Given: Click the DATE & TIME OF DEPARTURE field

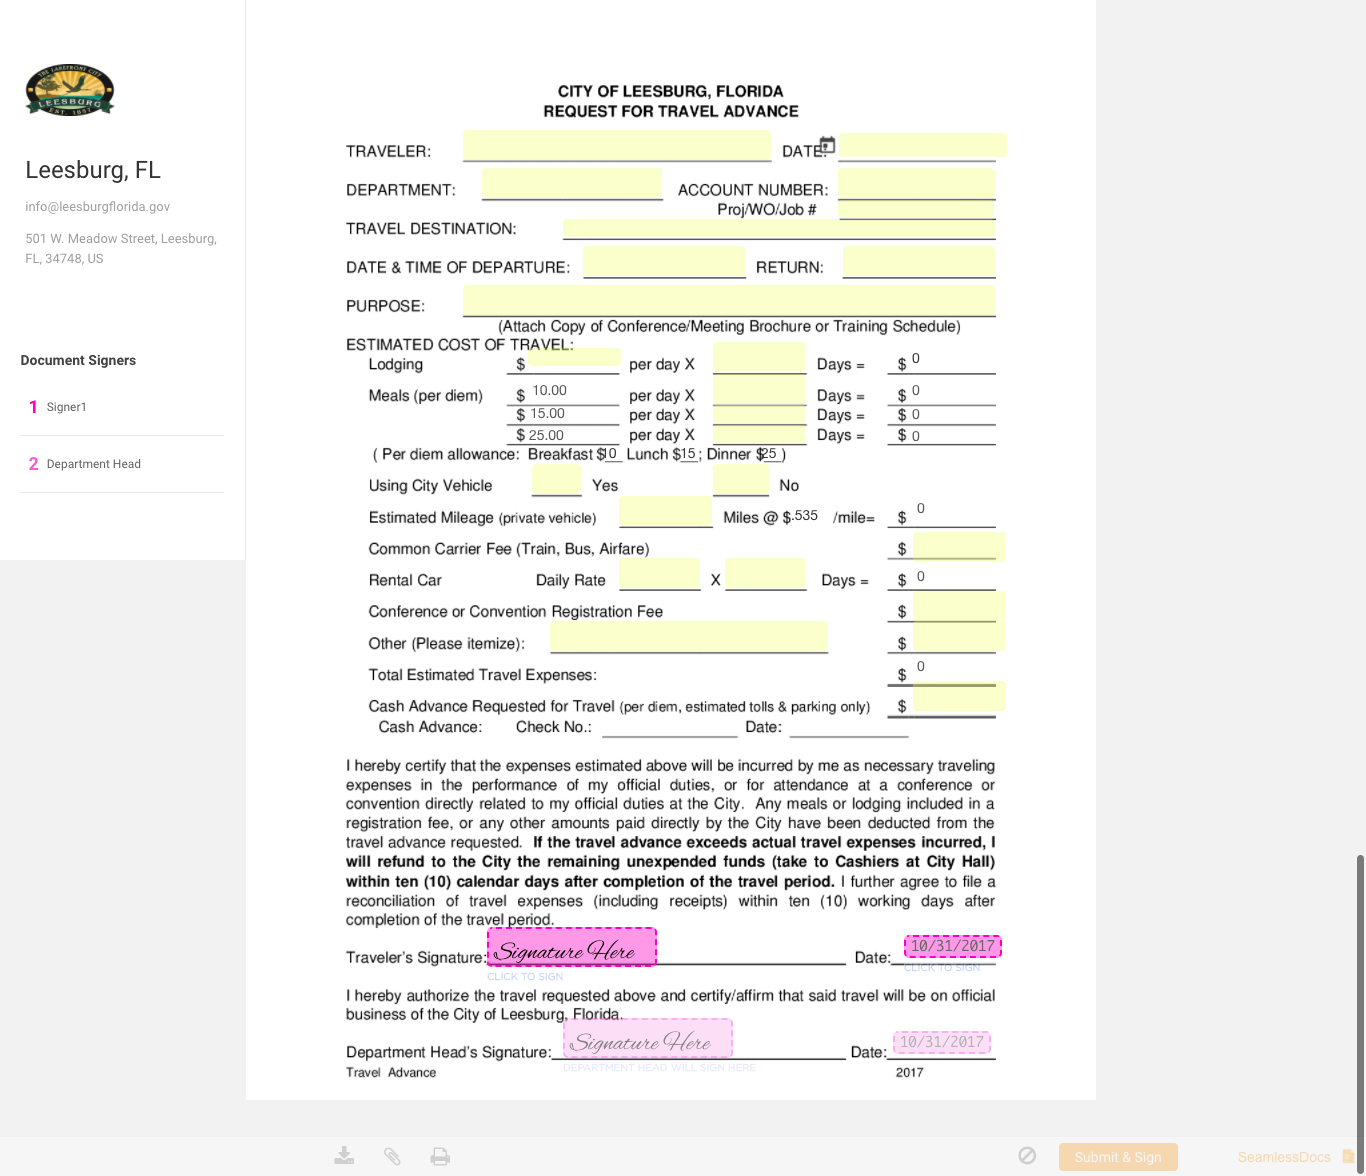Looking at the screenshot, I should (x=664, y=263).
